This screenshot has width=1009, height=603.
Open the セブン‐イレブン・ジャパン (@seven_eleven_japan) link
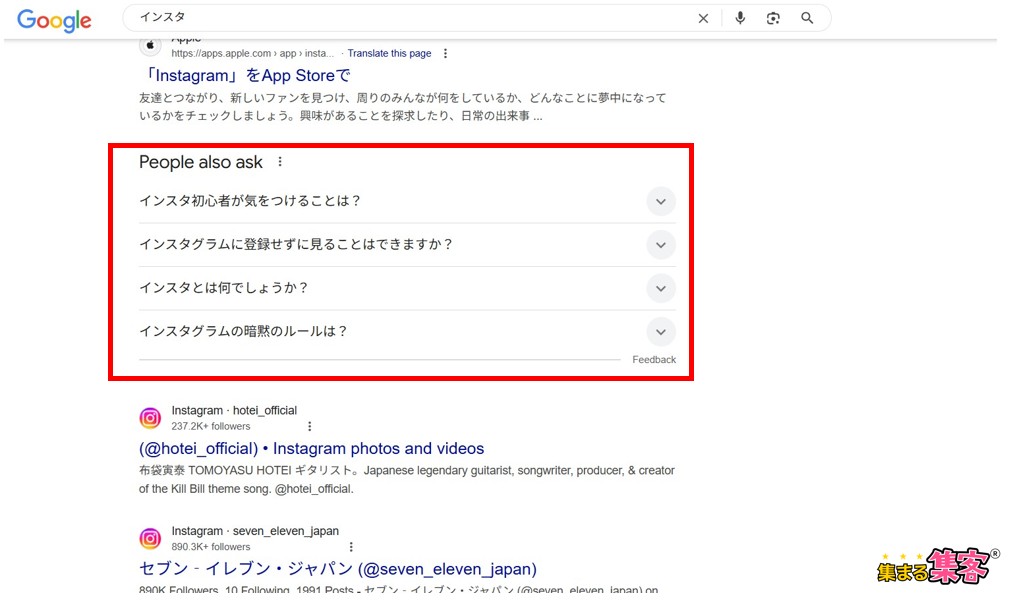[x=338, y=569]
